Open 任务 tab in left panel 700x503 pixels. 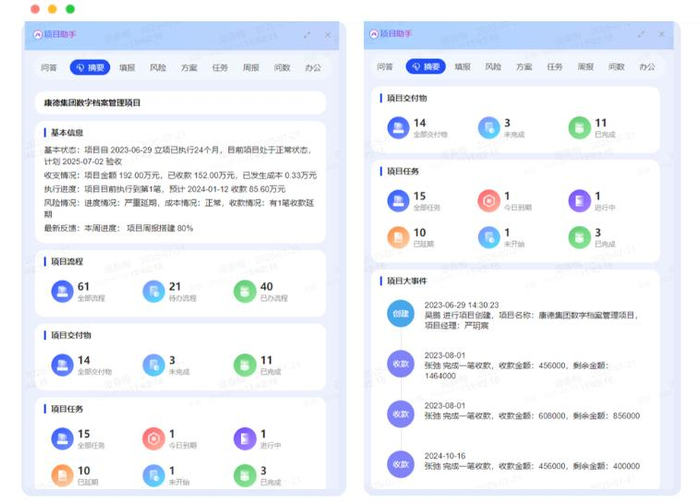[x=220, y=68]
